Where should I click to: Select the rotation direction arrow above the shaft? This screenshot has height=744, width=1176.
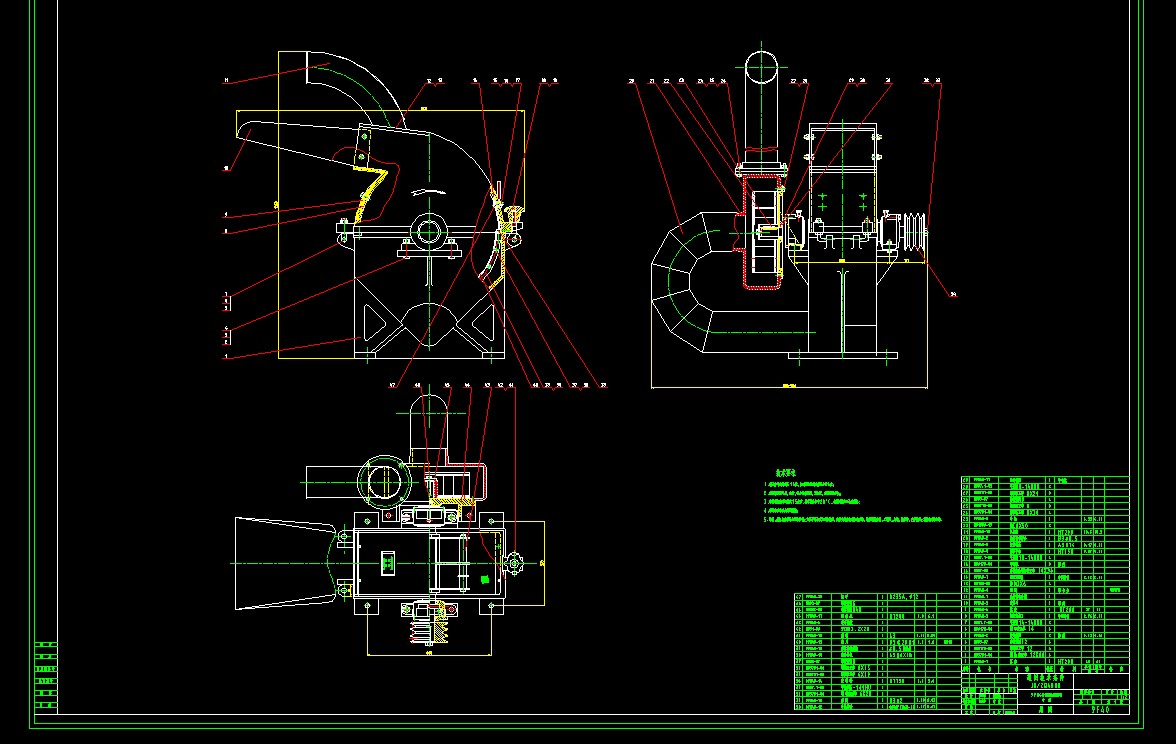pyautogui.click(x=429, y=193)
